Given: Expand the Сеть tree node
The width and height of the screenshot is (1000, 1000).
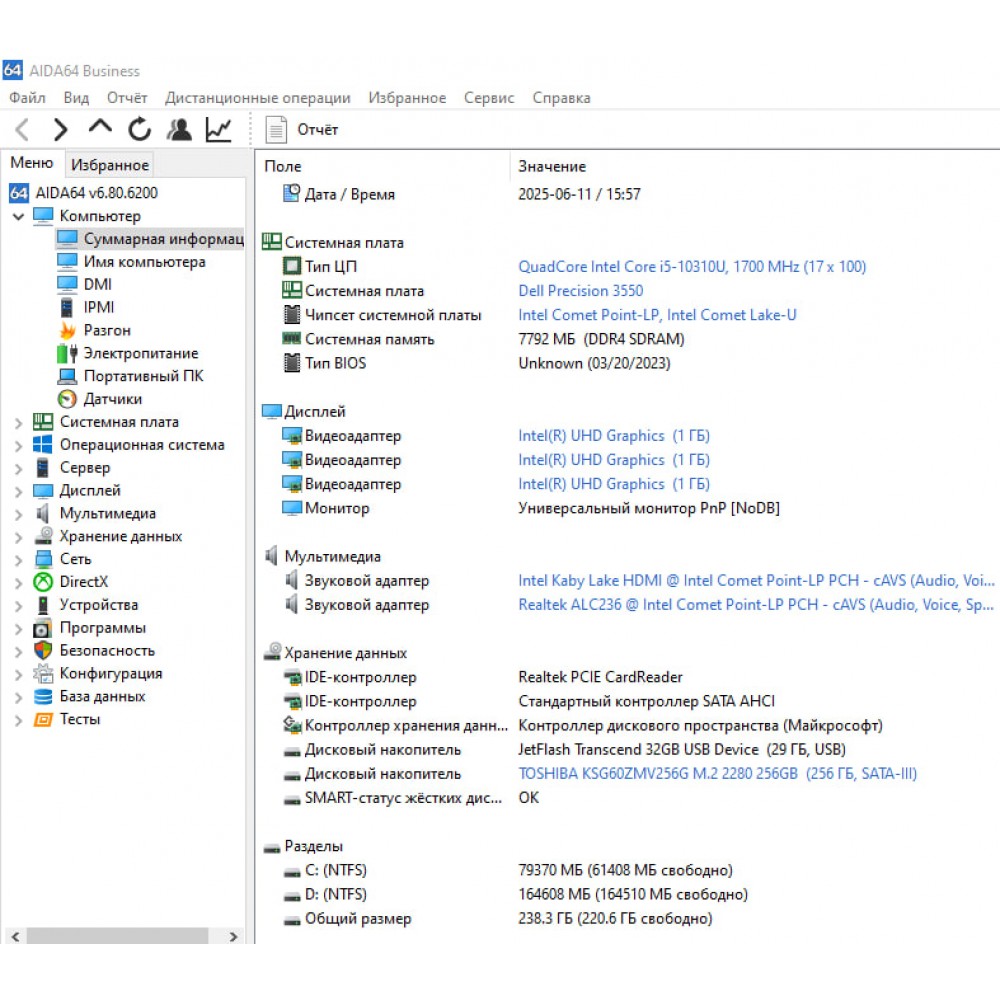Looking at the screenshot, I should (18, 559).
